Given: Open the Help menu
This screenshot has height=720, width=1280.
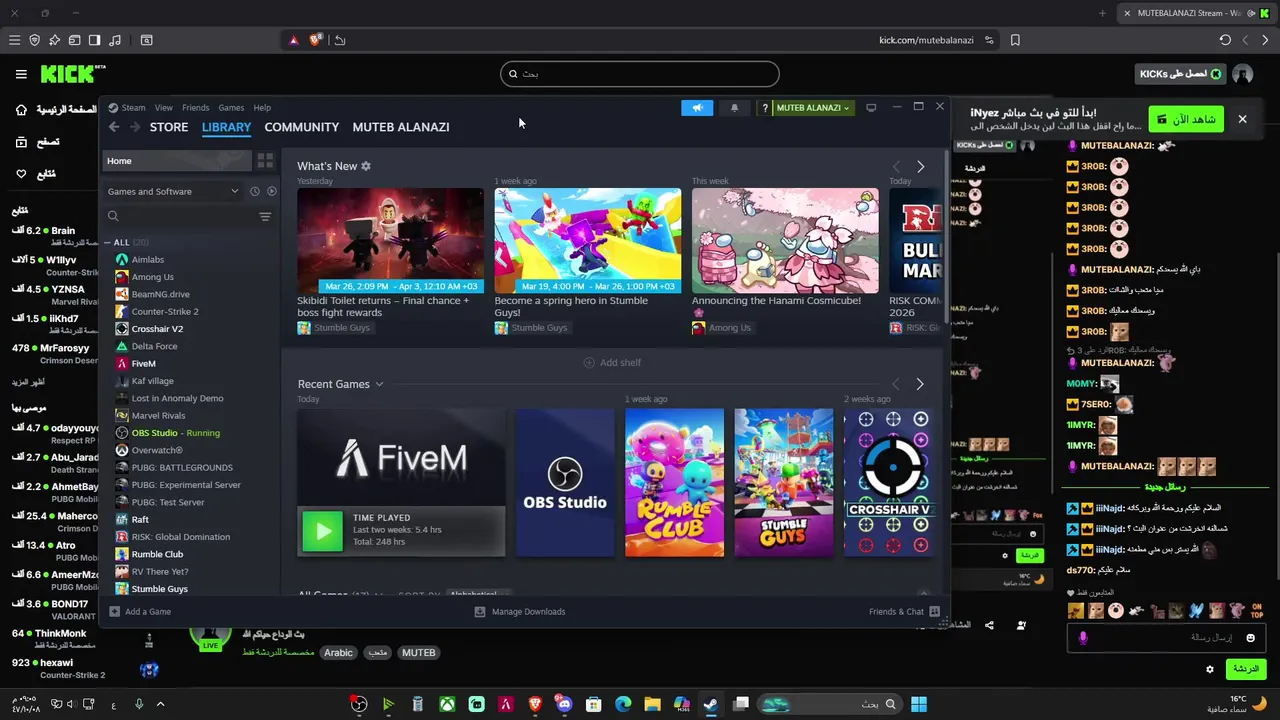Looking at the screenshot, I should coord(262,108).
